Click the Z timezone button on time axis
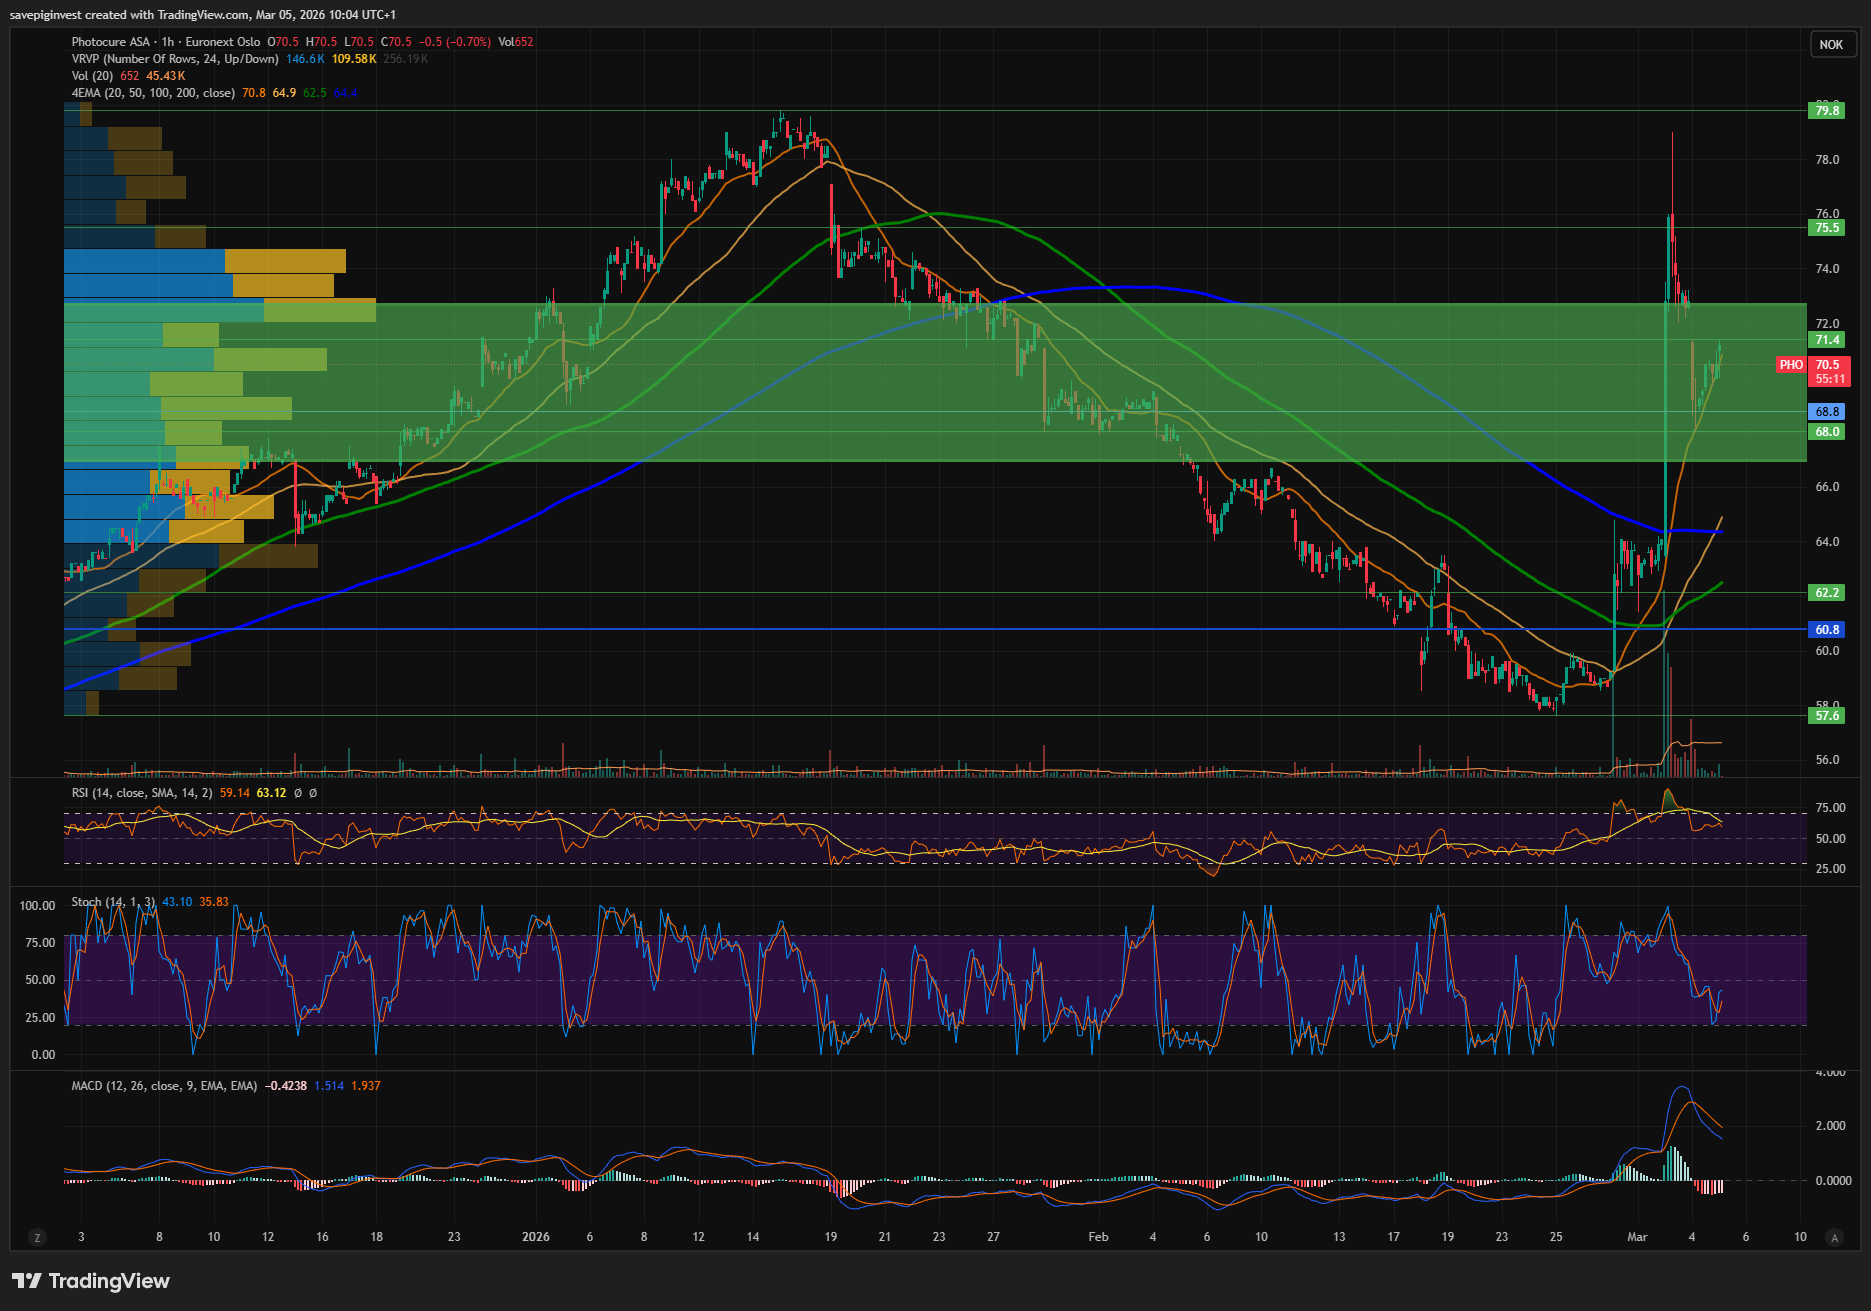The height and width of the screenshot is (1311, 1871). 38,1238
